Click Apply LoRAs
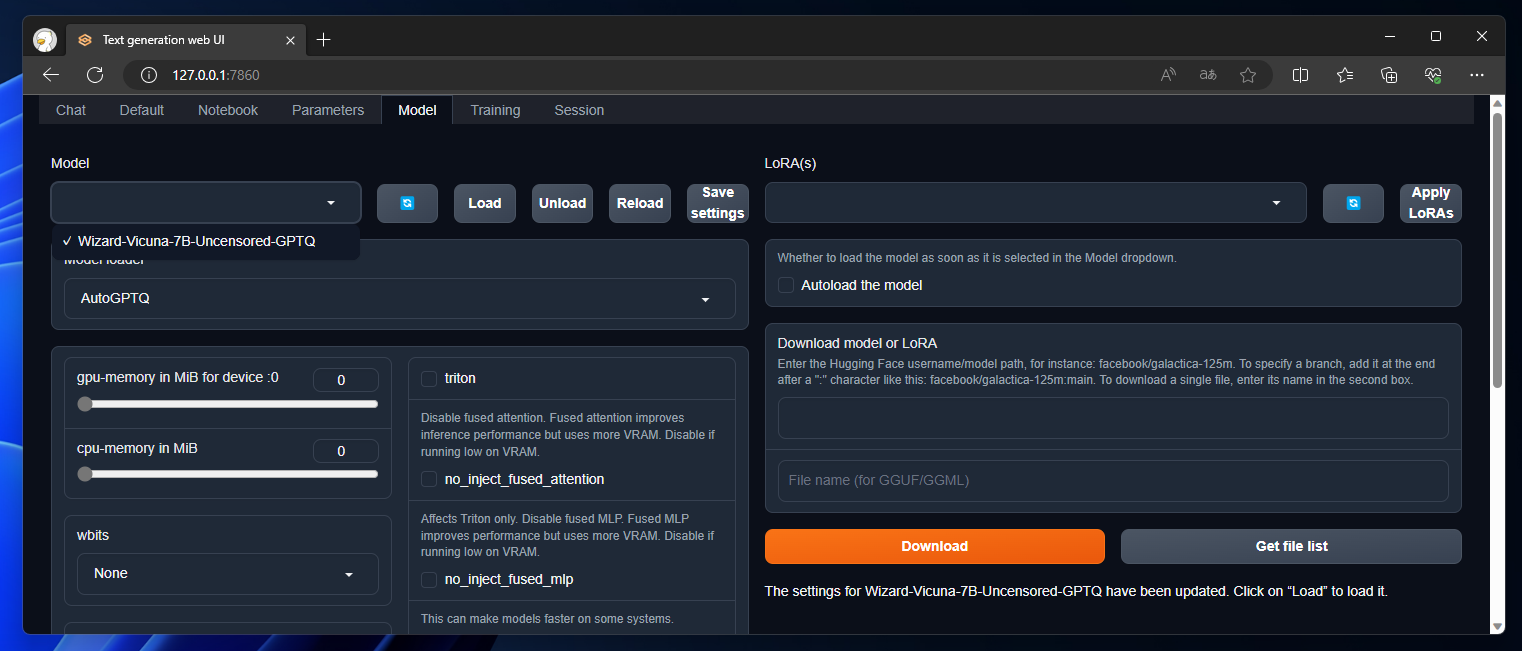This screenshot has height=651, width=1522. point(1431,203)
